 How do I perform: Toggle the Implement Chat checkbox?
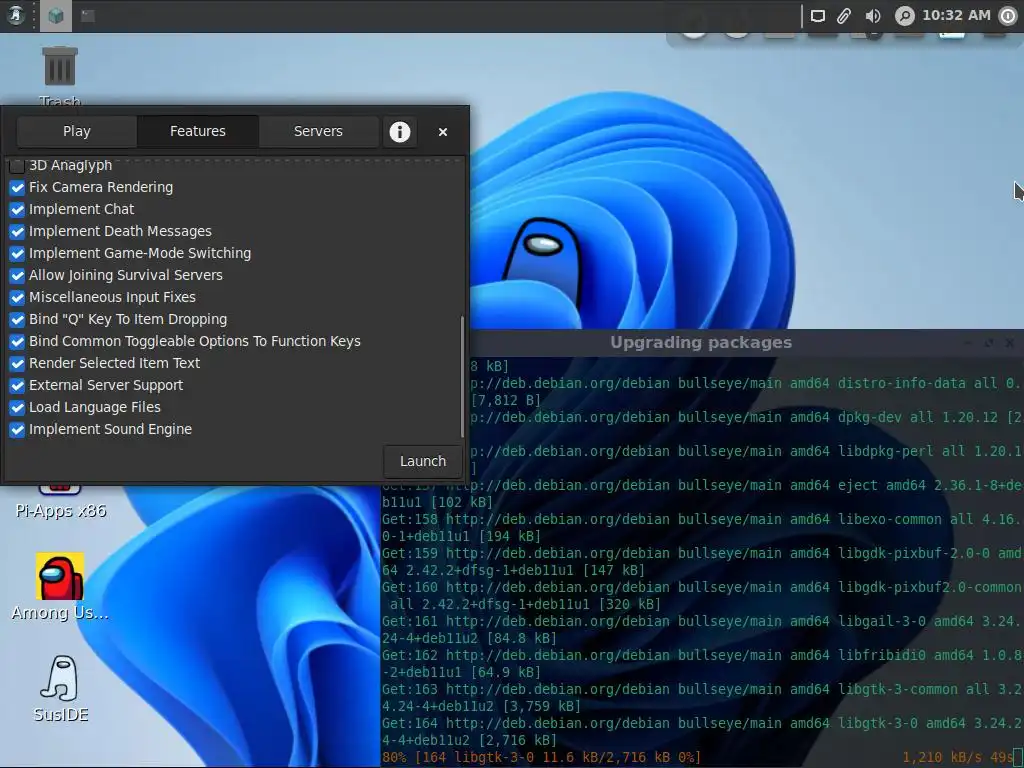[17, 210]
